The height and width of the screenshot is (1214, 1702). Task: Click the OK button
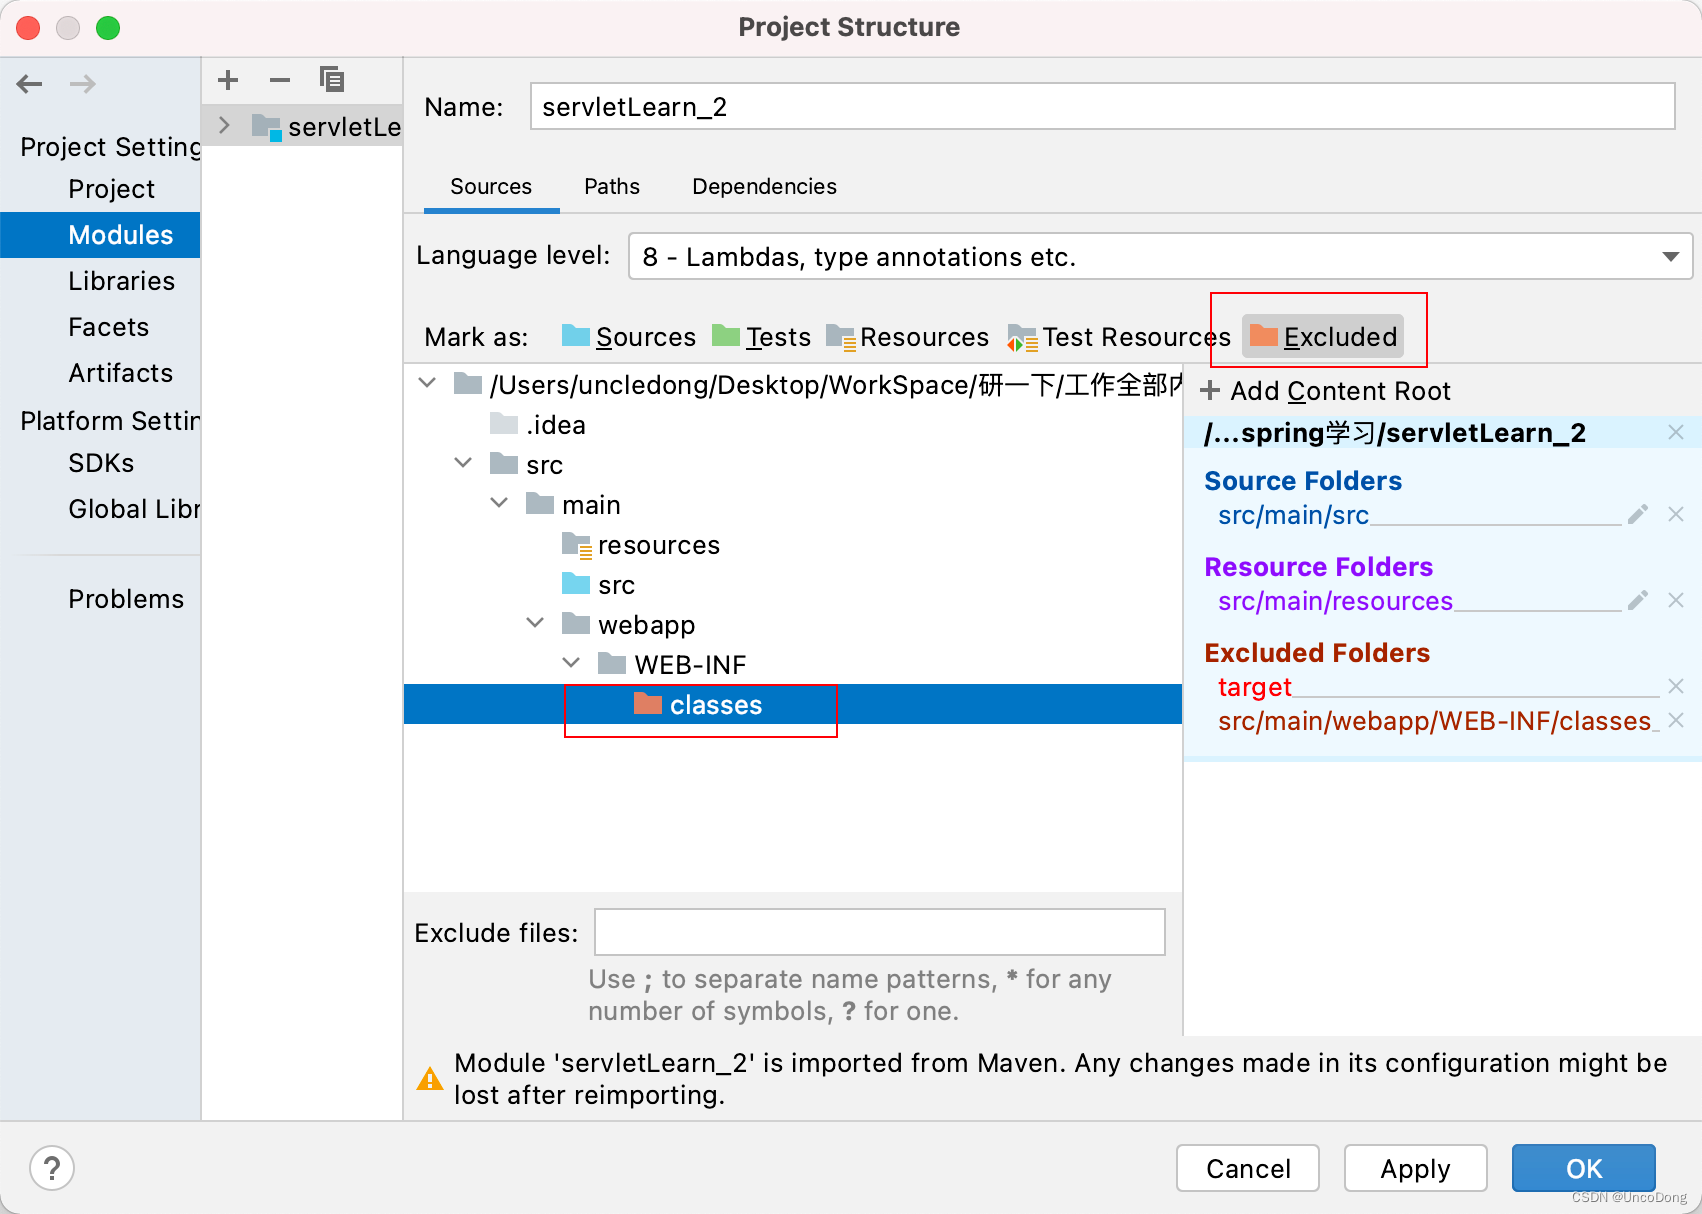[1584, 1168]
